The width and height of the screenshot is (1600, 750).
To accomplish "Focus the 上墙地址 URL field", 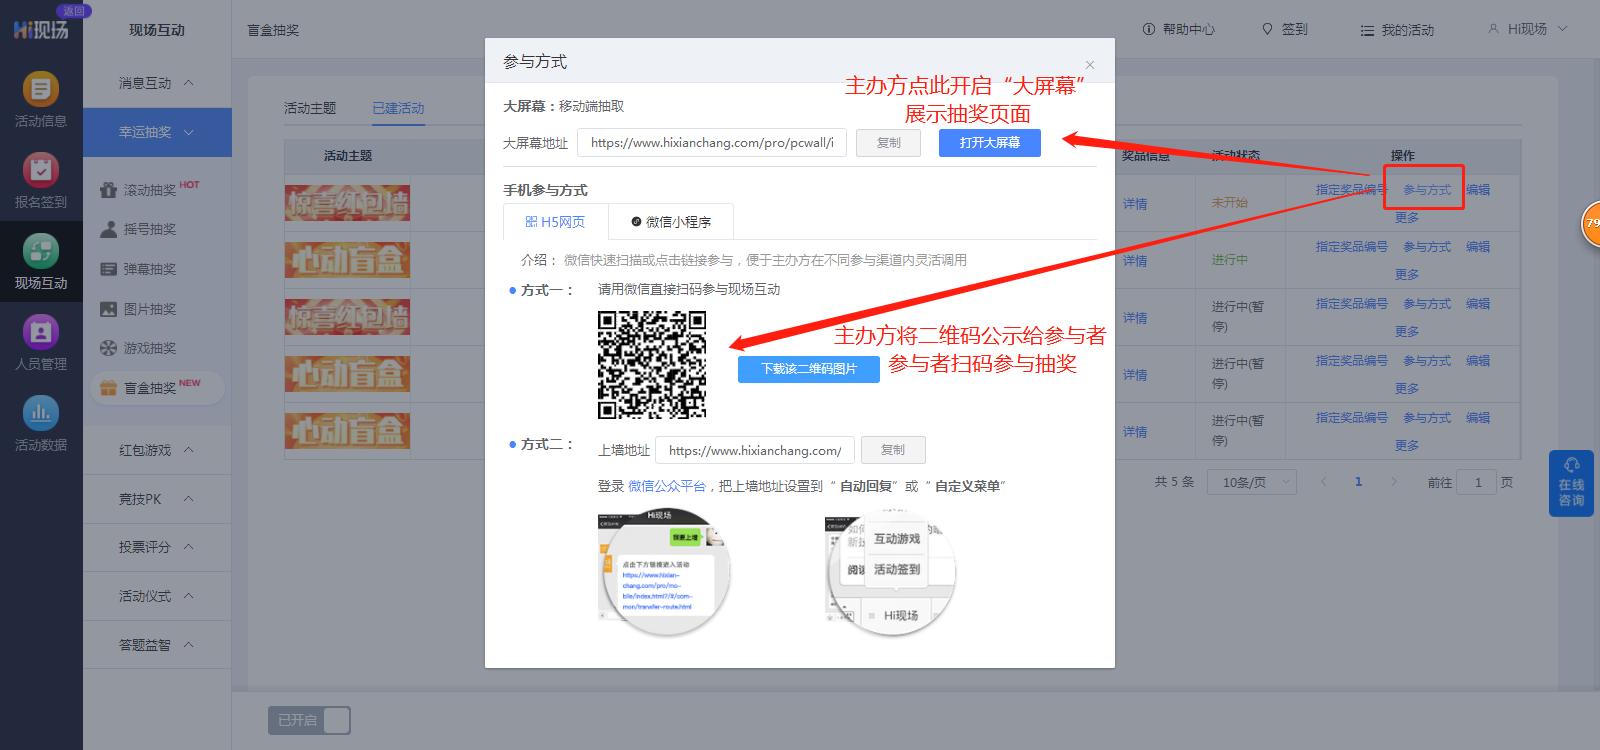I will [x=755, y=450].
